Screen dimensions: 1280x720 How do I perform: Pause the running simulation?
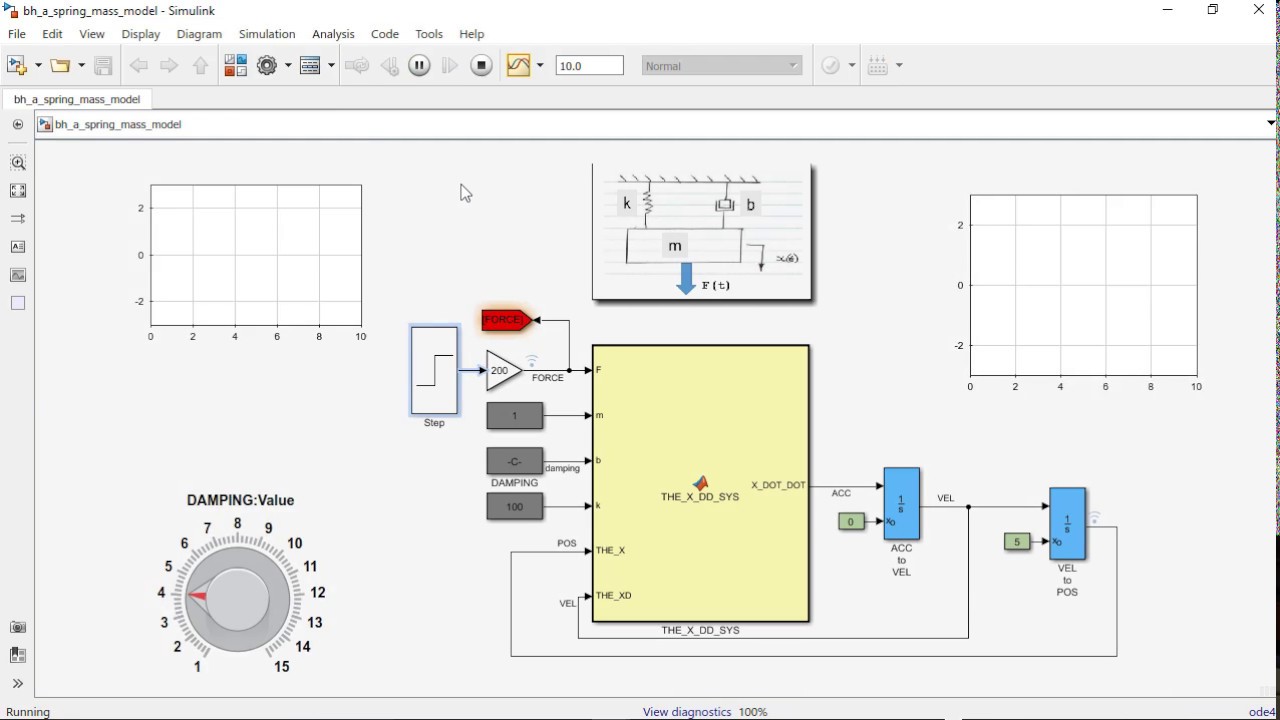(419, 66)
